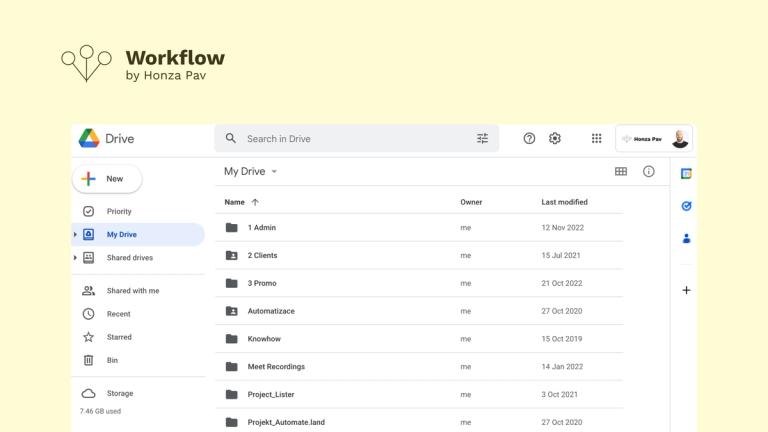Click the search magnifier icon
Viewport: 768px width, 432px height.
tap(231, 139)
